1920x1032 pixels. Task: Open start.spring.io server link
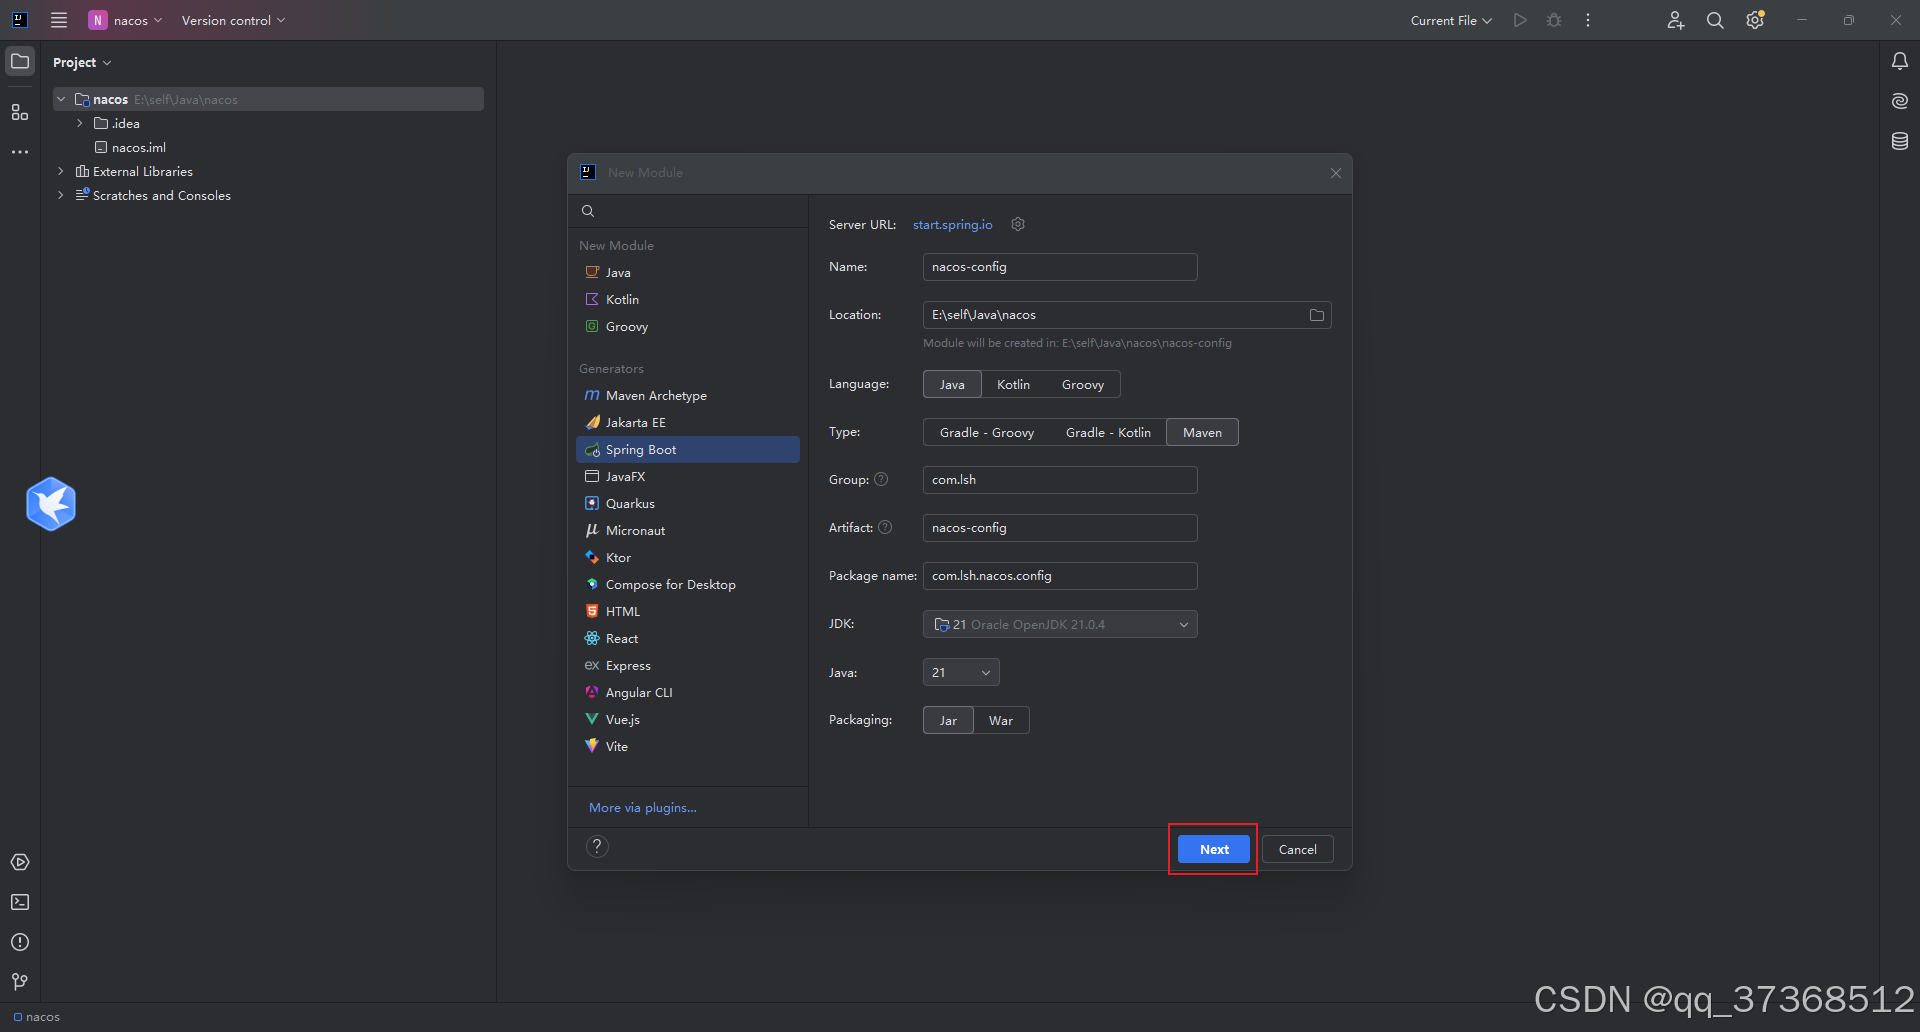point(952,225)
